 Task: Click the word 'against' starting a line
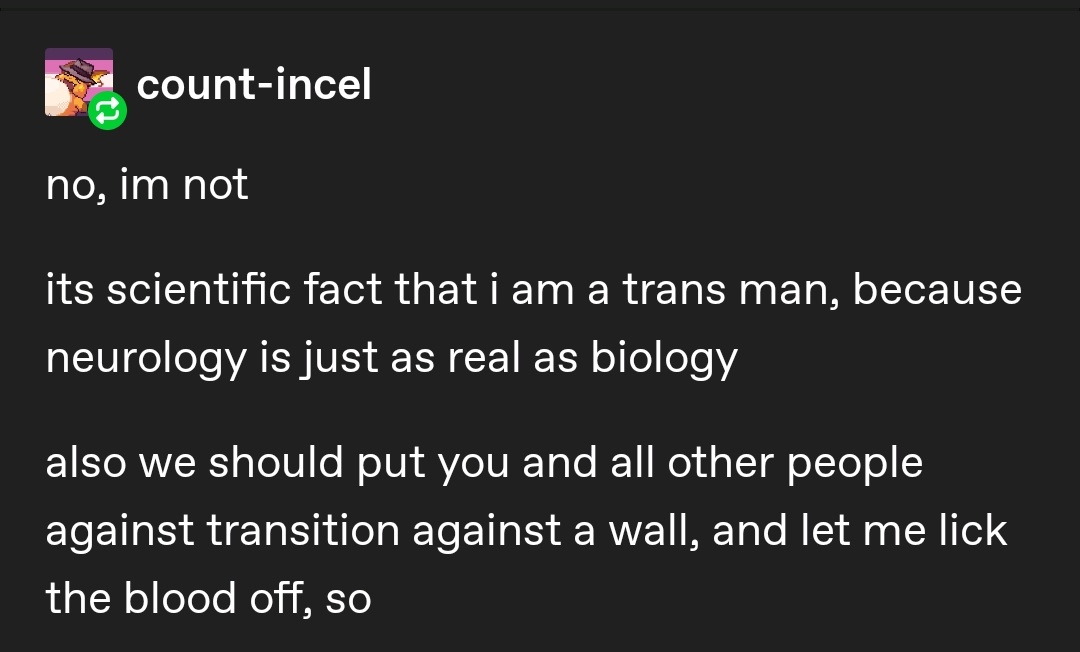pyautogui.click(x=120, y=532)
